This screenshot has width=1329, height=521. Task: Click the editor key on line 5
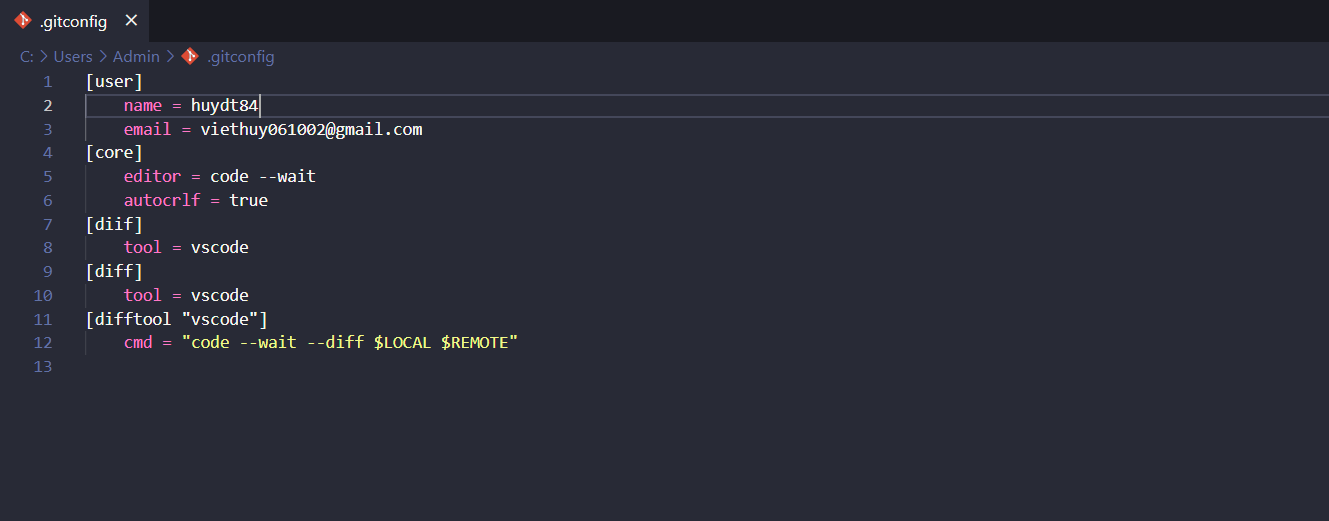pyautogui.click(x=152, y=177)
